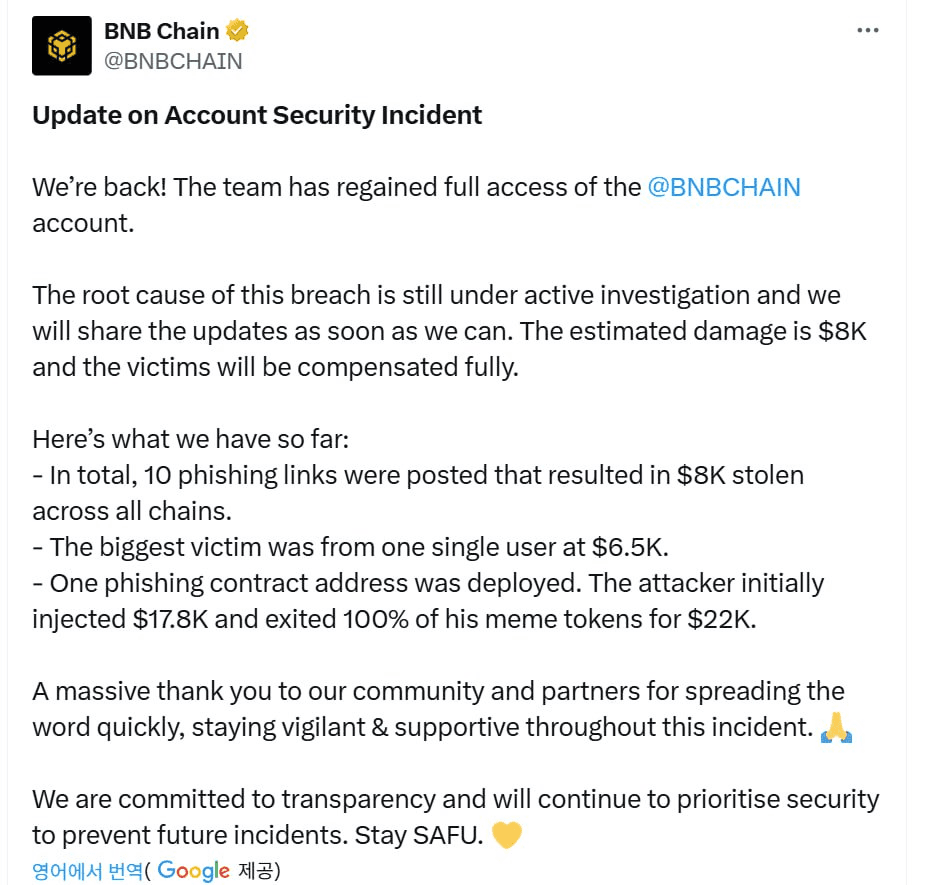This screenshot has height=885, width=936.
Task: Click the gold verified badge
Action: pyautogui.click(x=238, y=31)
